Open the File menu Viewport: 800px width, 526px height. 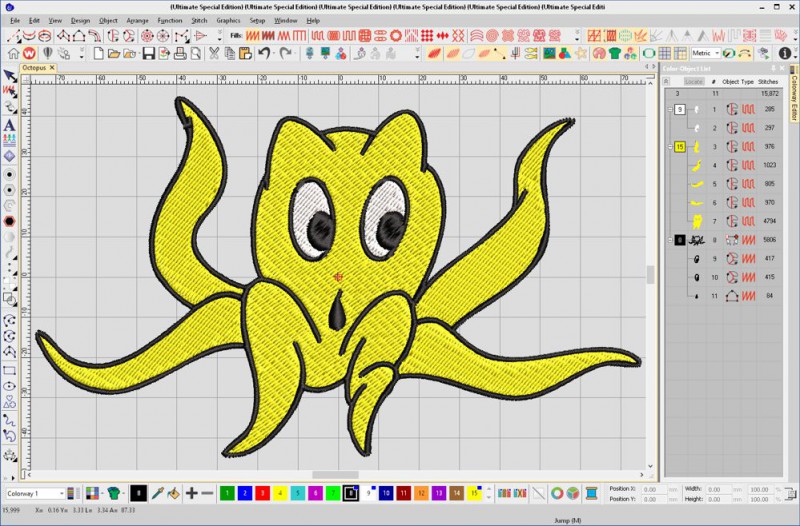[15, 20]
